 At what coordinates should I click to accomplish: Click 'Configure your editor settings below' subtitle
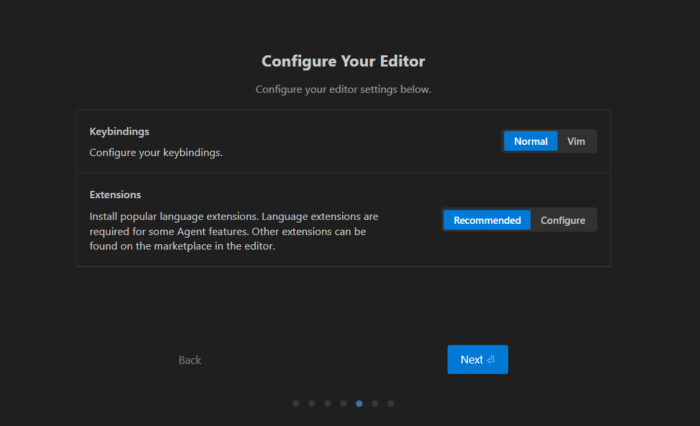343,89
